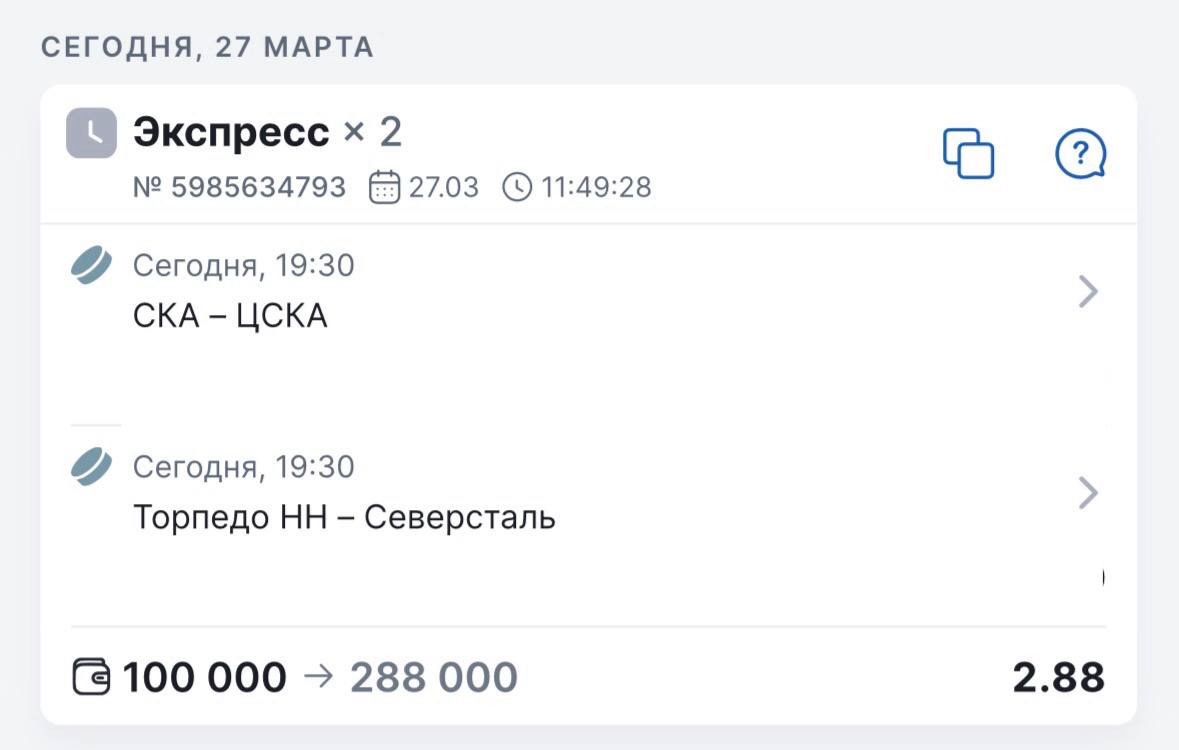Click the СЕГОДНЯ, 27 МАРТА date header
This screenshot has width=1179, height=750.
207,47
